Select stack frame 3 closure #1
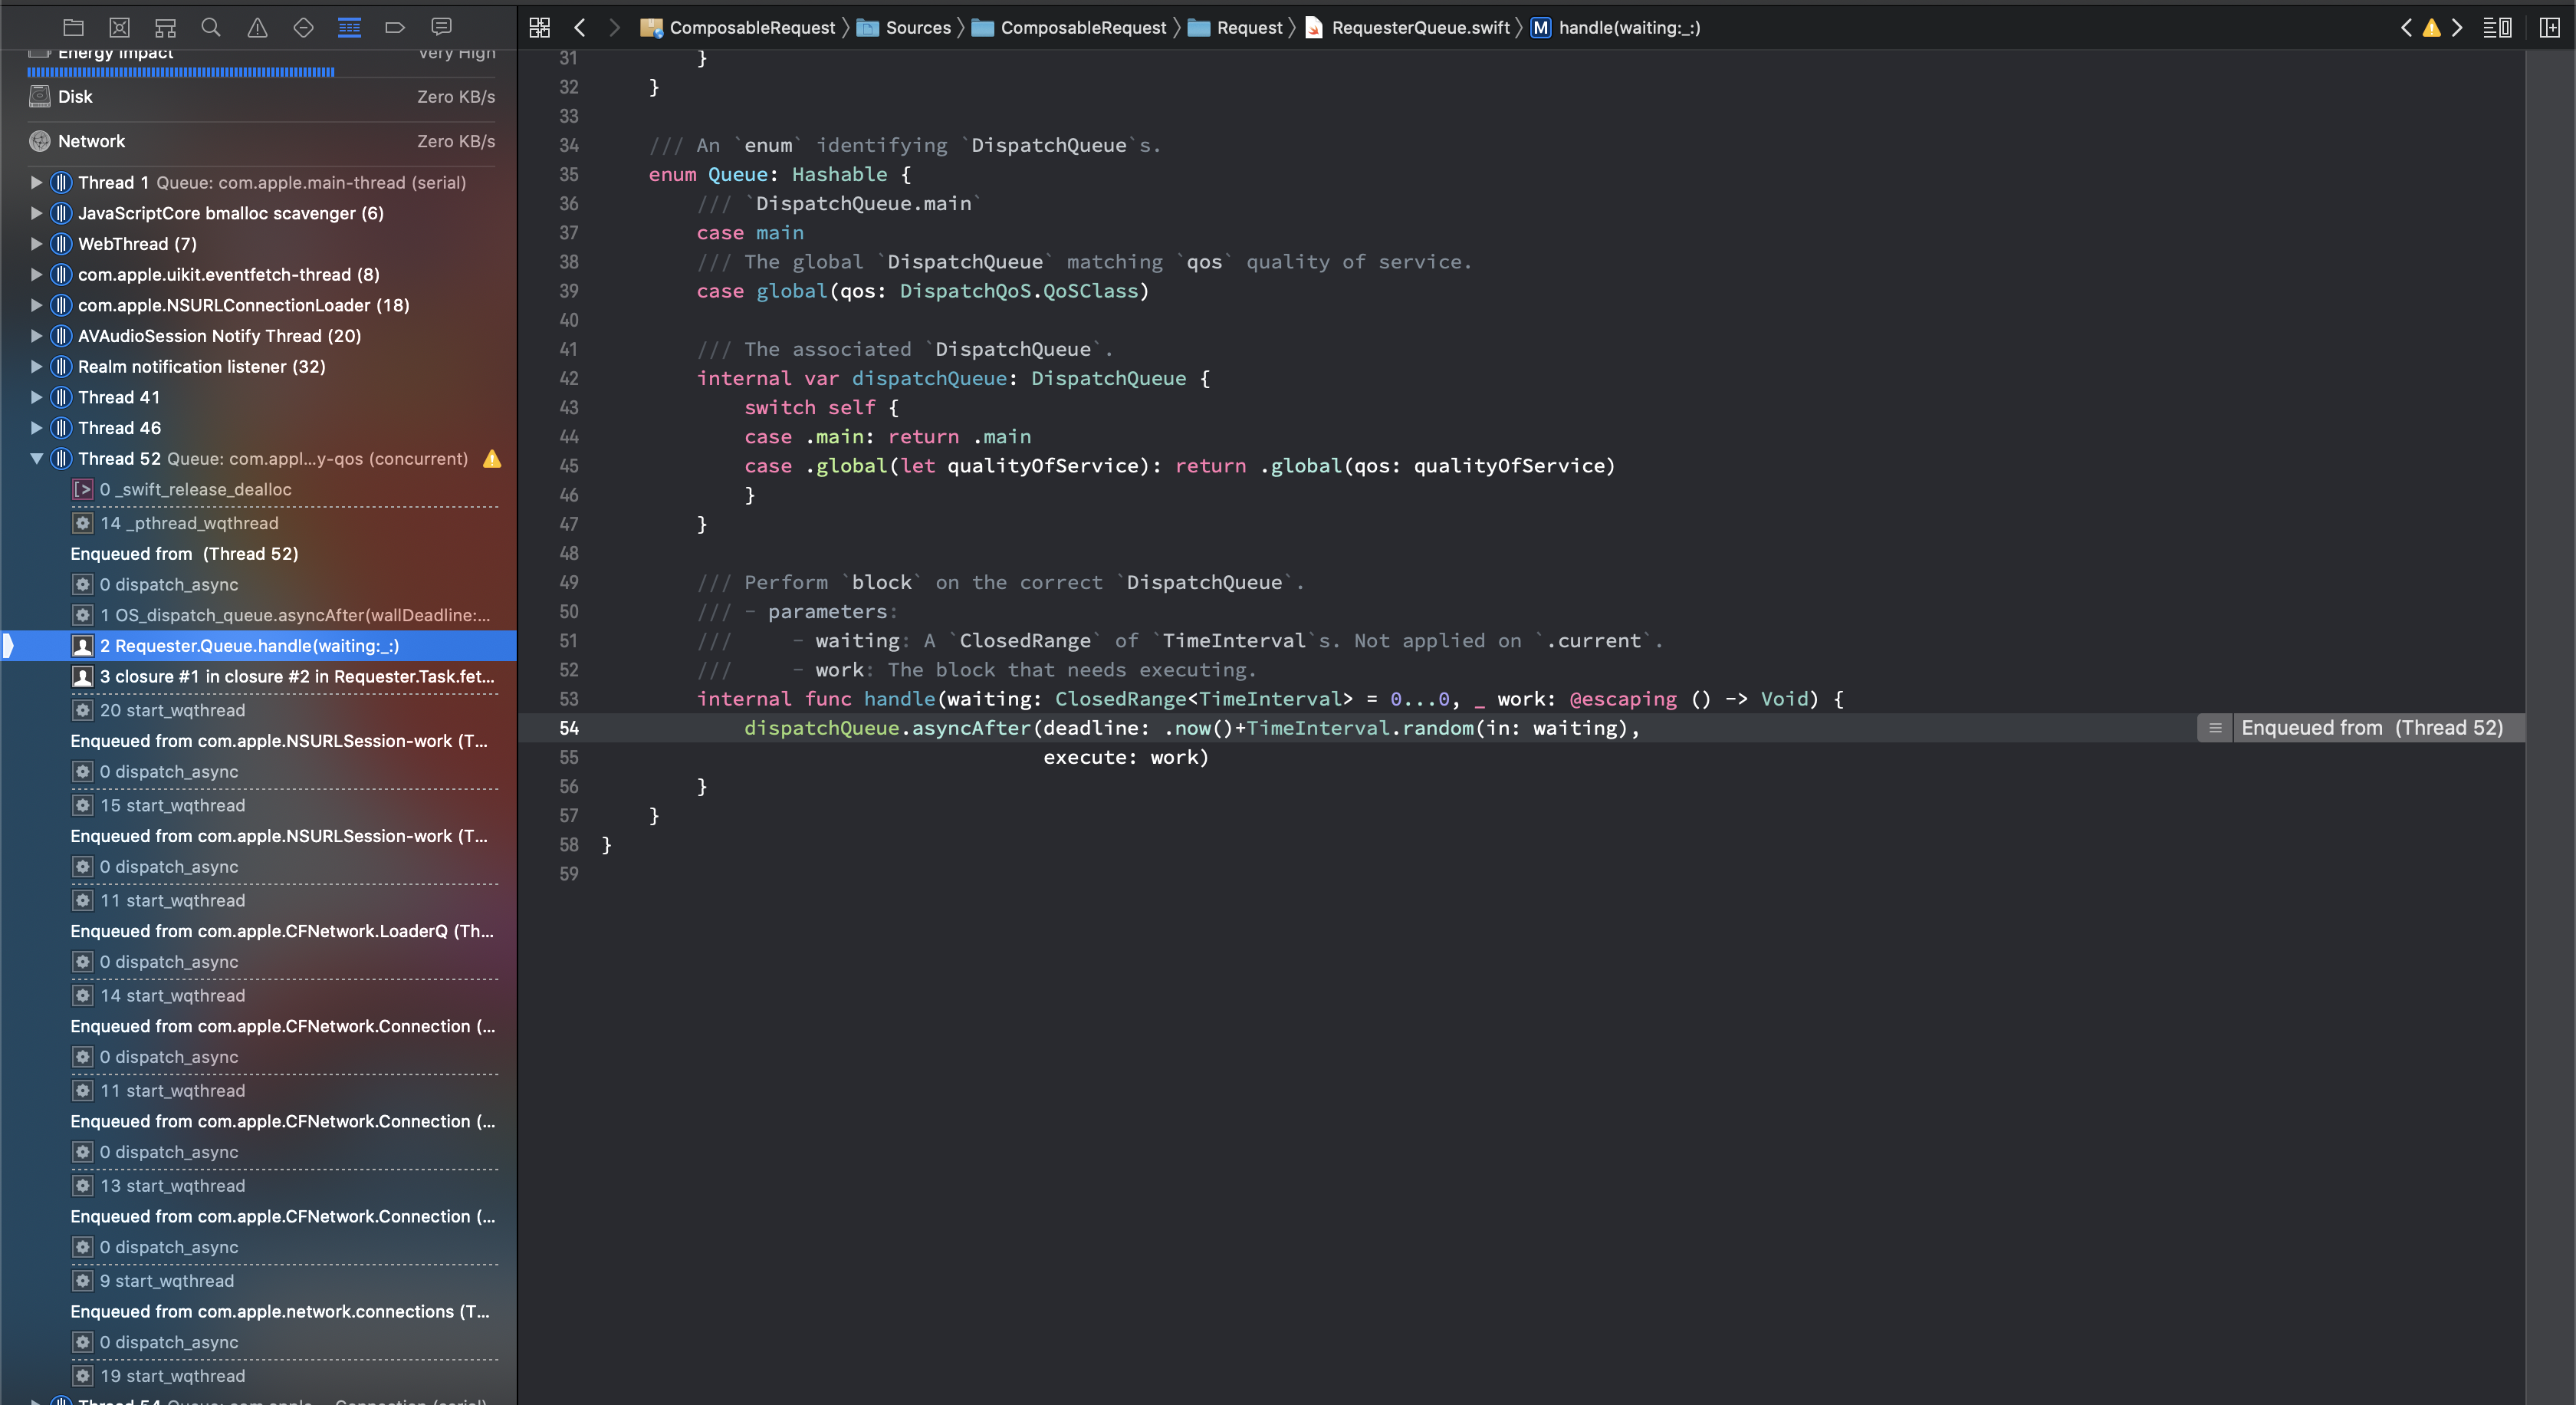Viewport: 2576px width, 1405px height. pyautogui.click(x=296, y=676)
